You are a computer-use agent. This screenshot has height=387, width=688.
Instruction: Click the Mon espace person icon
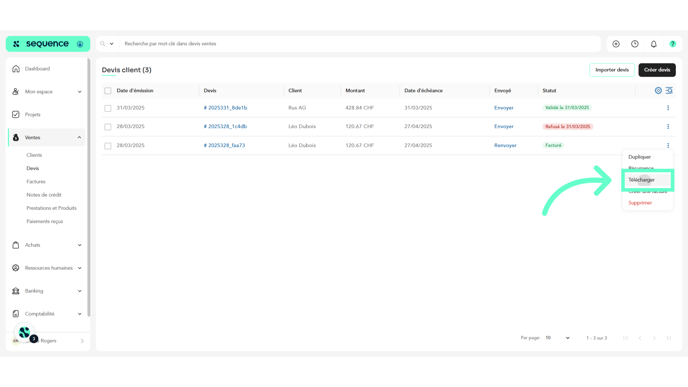click(x=16, y=92)
